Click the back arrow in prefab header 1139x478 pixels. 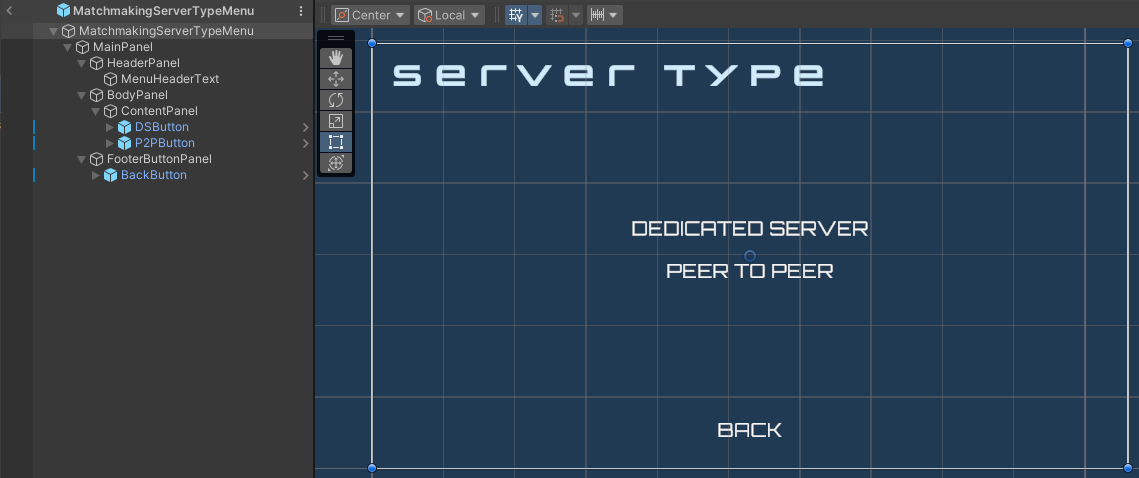9,11
